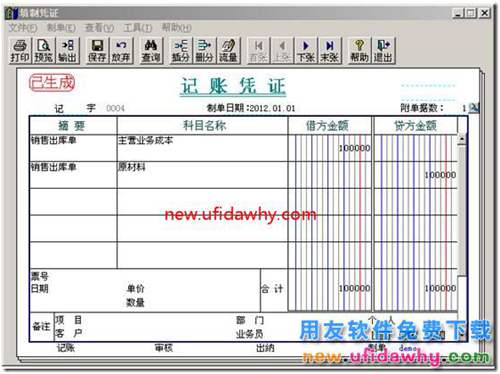Go to 首张 first voucher
The width and height of the screenshot is (500, 374).
point(258,51)
